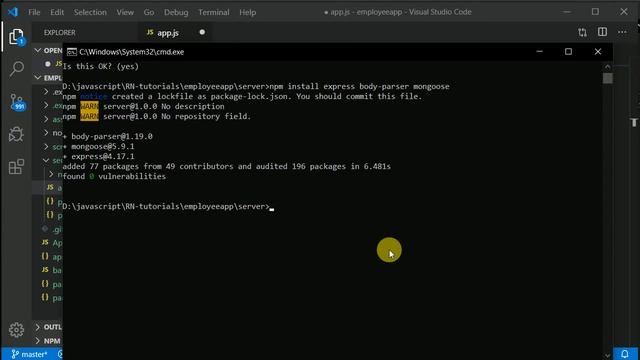Click the EXPLORER panel title
Screen dimensions: 640x360
pos(60,33)
